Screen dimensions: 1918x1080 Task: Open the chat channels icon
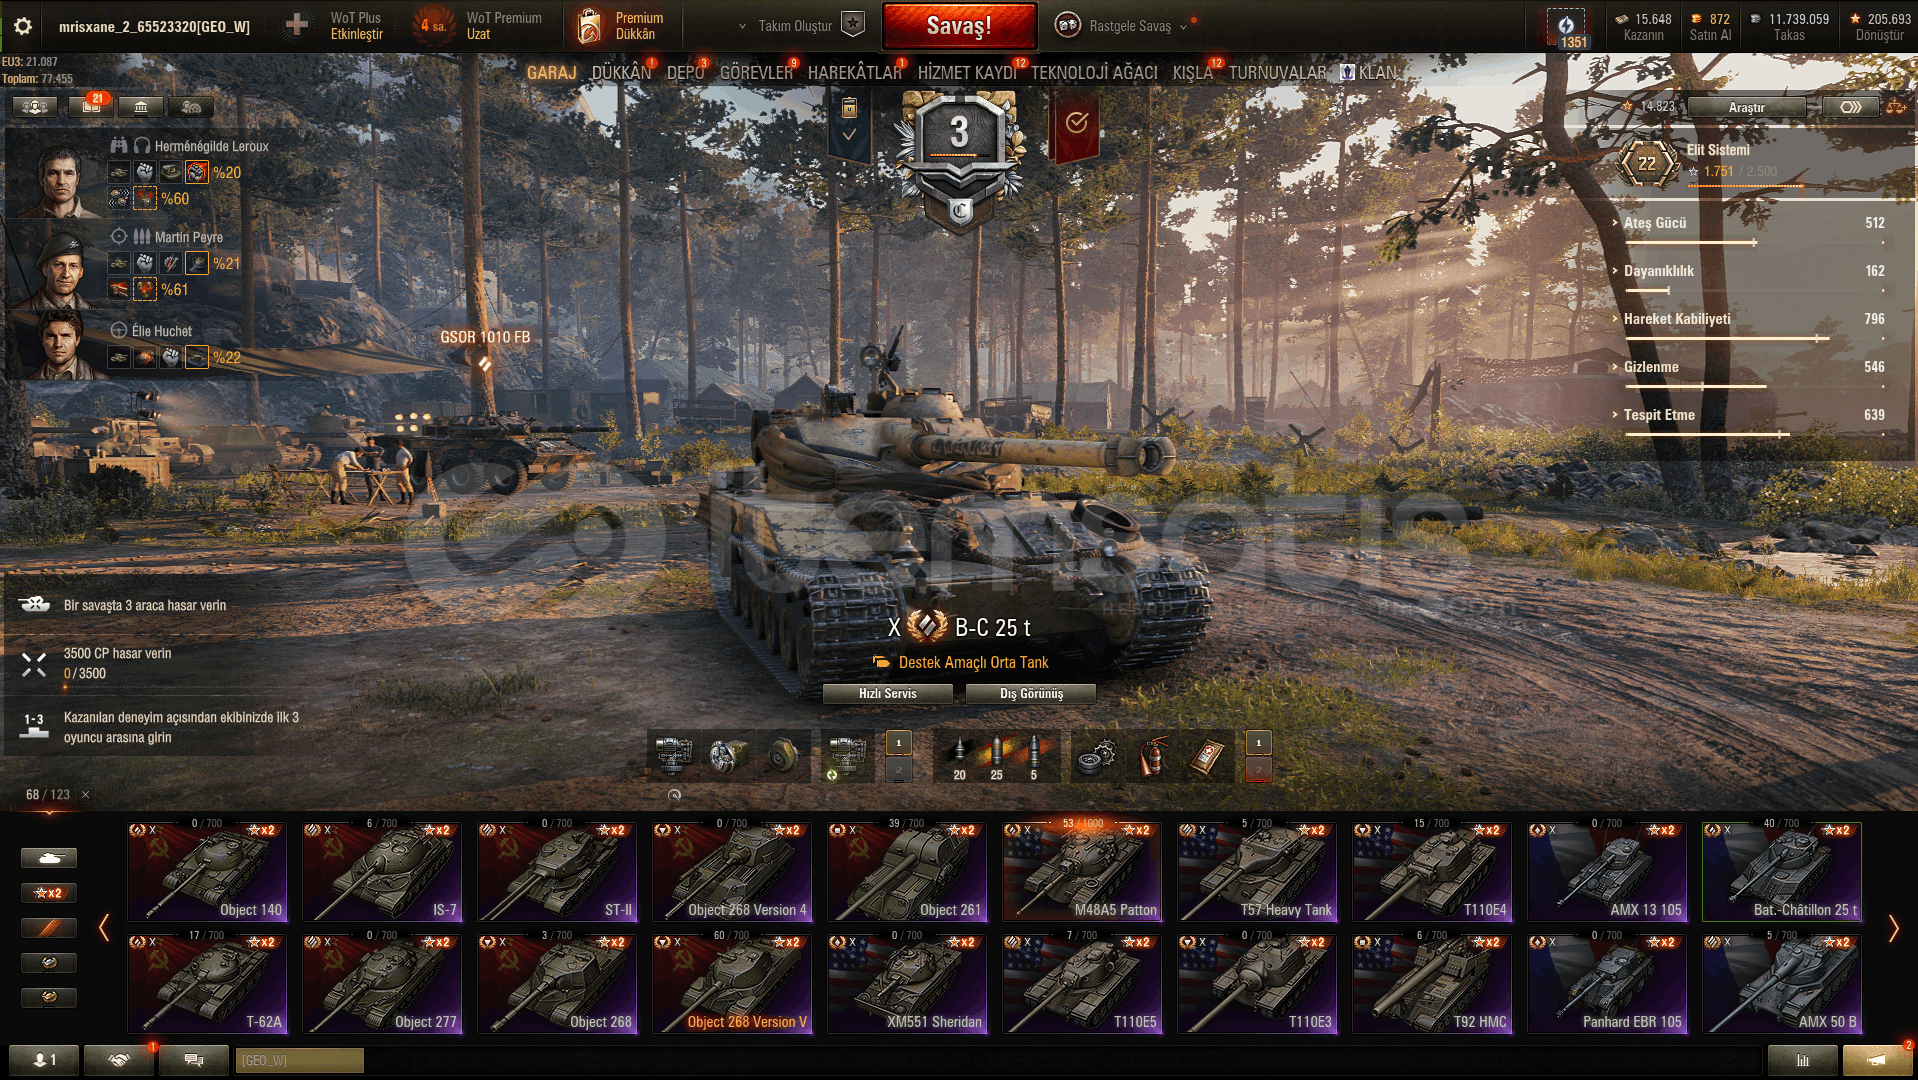point(194,1059)
